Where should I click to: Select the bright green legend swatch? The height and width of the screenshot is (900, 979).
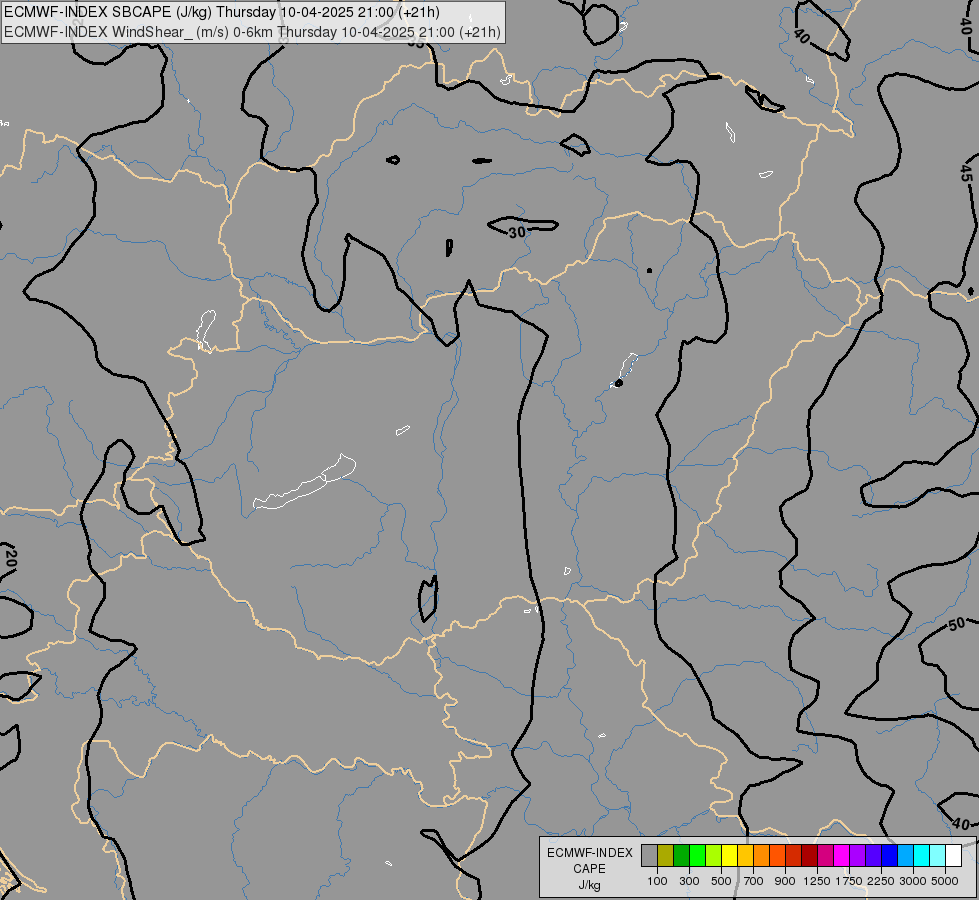pyautogui.click(x=697, y=855)
